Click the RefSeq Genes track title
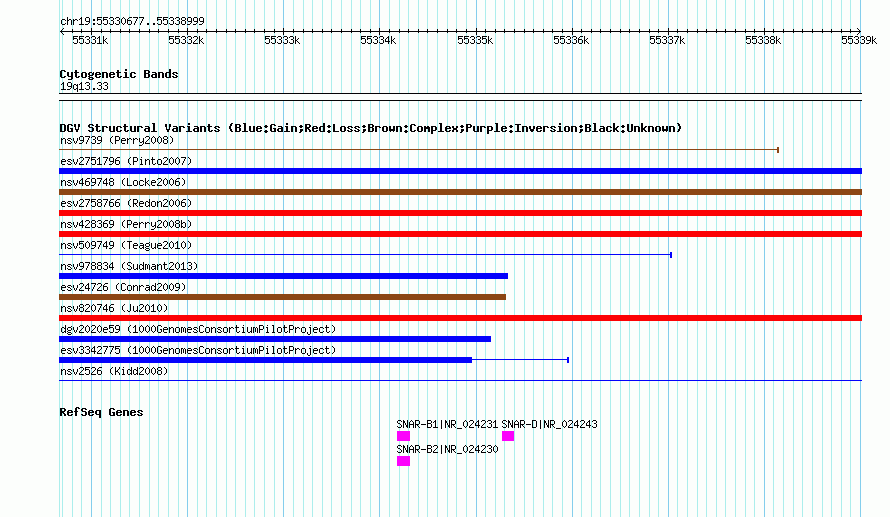Screen dimensions: 890x517 [101, 412]
